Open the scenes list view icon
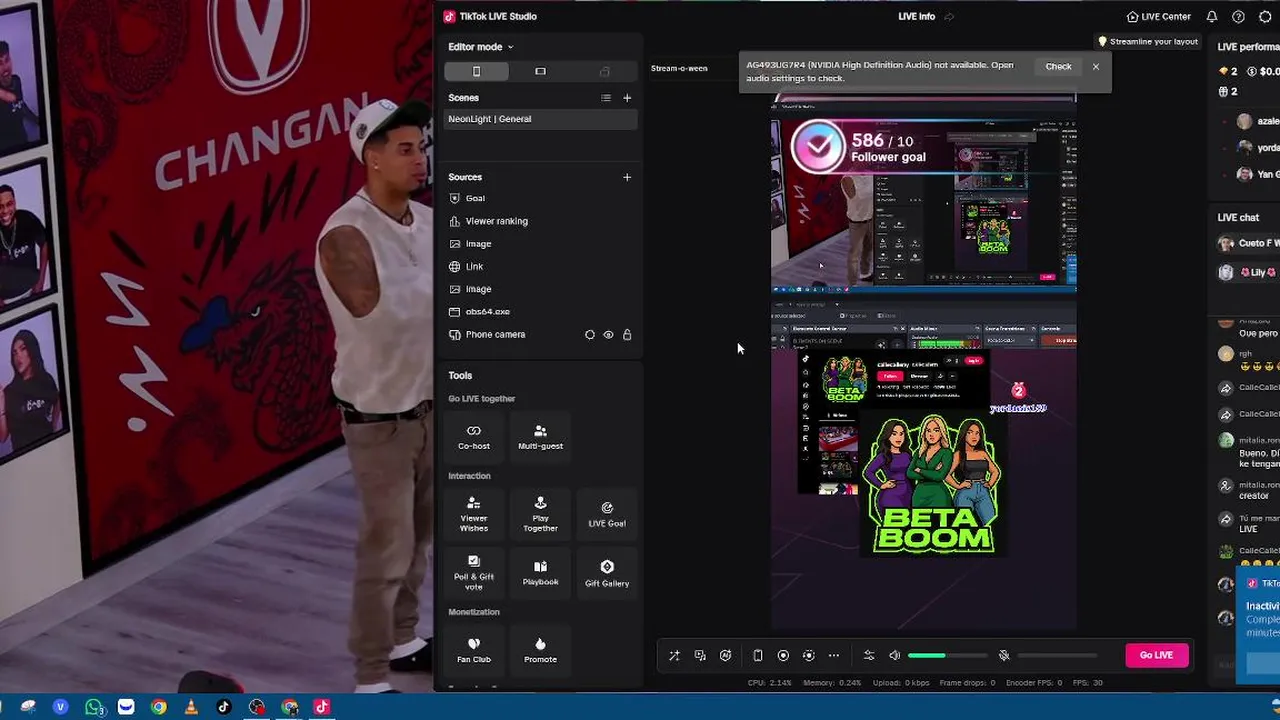Viewport: 1280px width, 720px height. pyautogui.click(x=605, y=98)
